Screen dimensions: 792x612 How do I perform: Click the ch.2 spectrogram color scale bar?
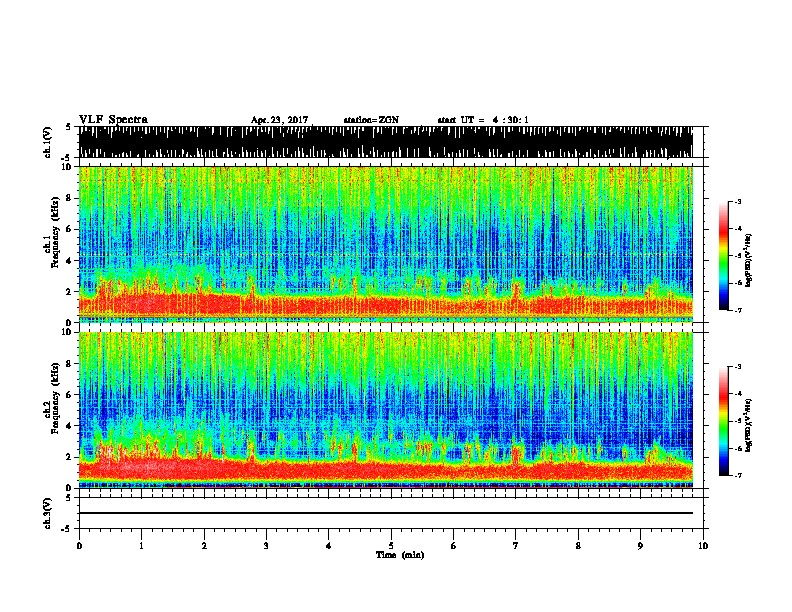(724, 421)
